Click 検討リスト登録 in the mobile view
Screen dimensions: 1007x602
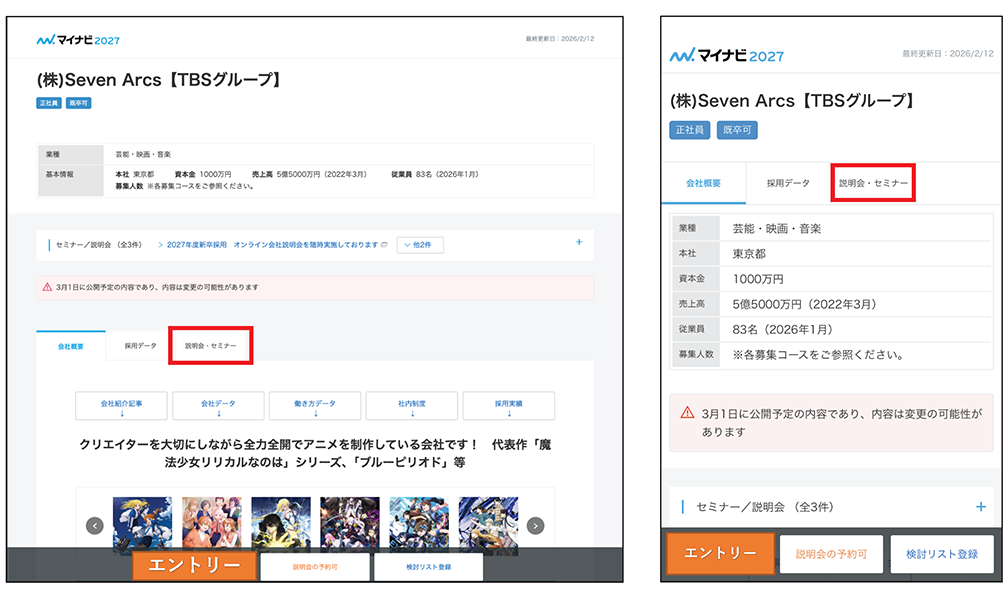(942, 555)
